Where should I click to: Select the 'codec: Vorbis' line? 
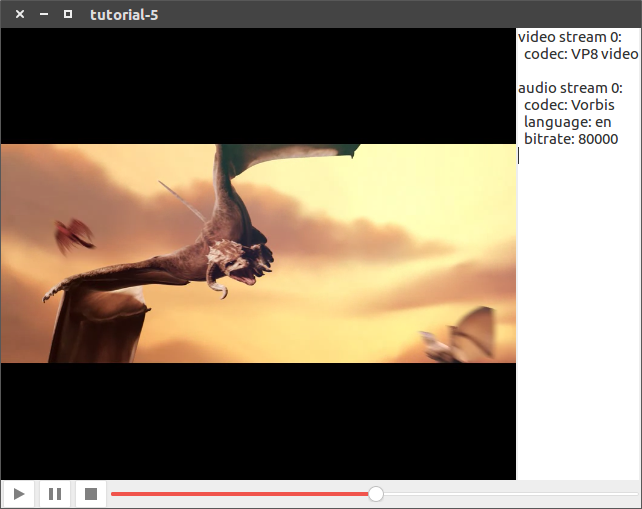(569, 105)
